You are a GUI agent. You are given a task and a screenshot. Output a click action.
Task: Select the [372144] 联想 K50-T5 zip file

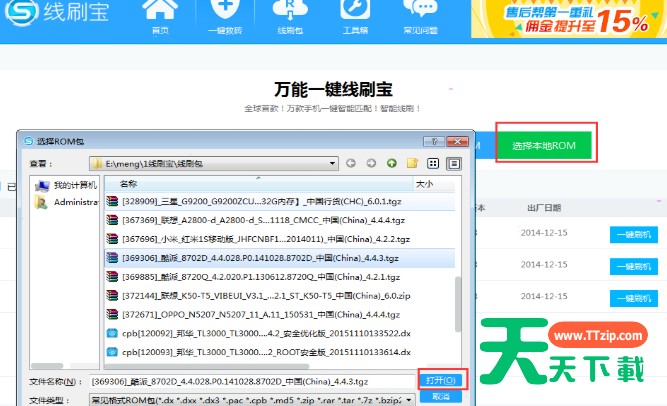tap(280, 295)
